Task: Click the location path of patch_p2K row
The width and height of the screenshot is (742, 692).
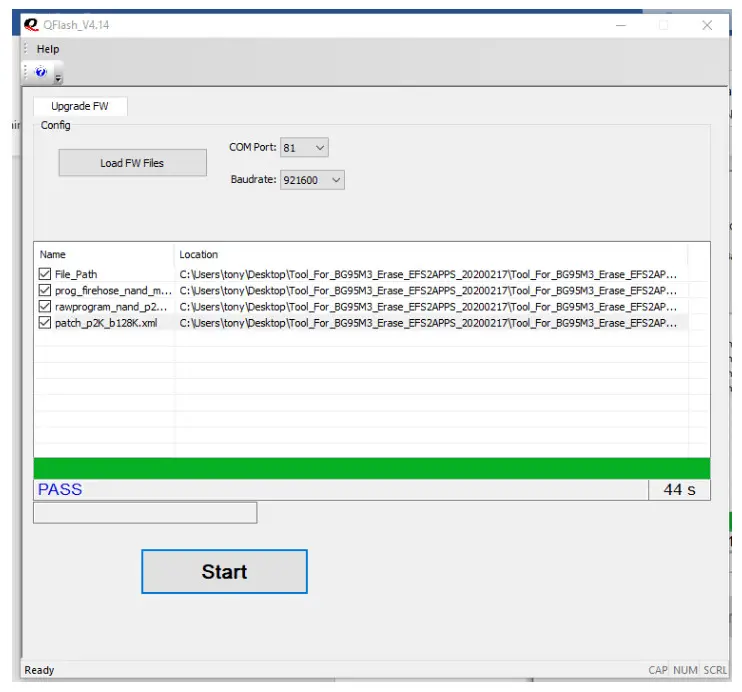Action: (x=428, y=323)
